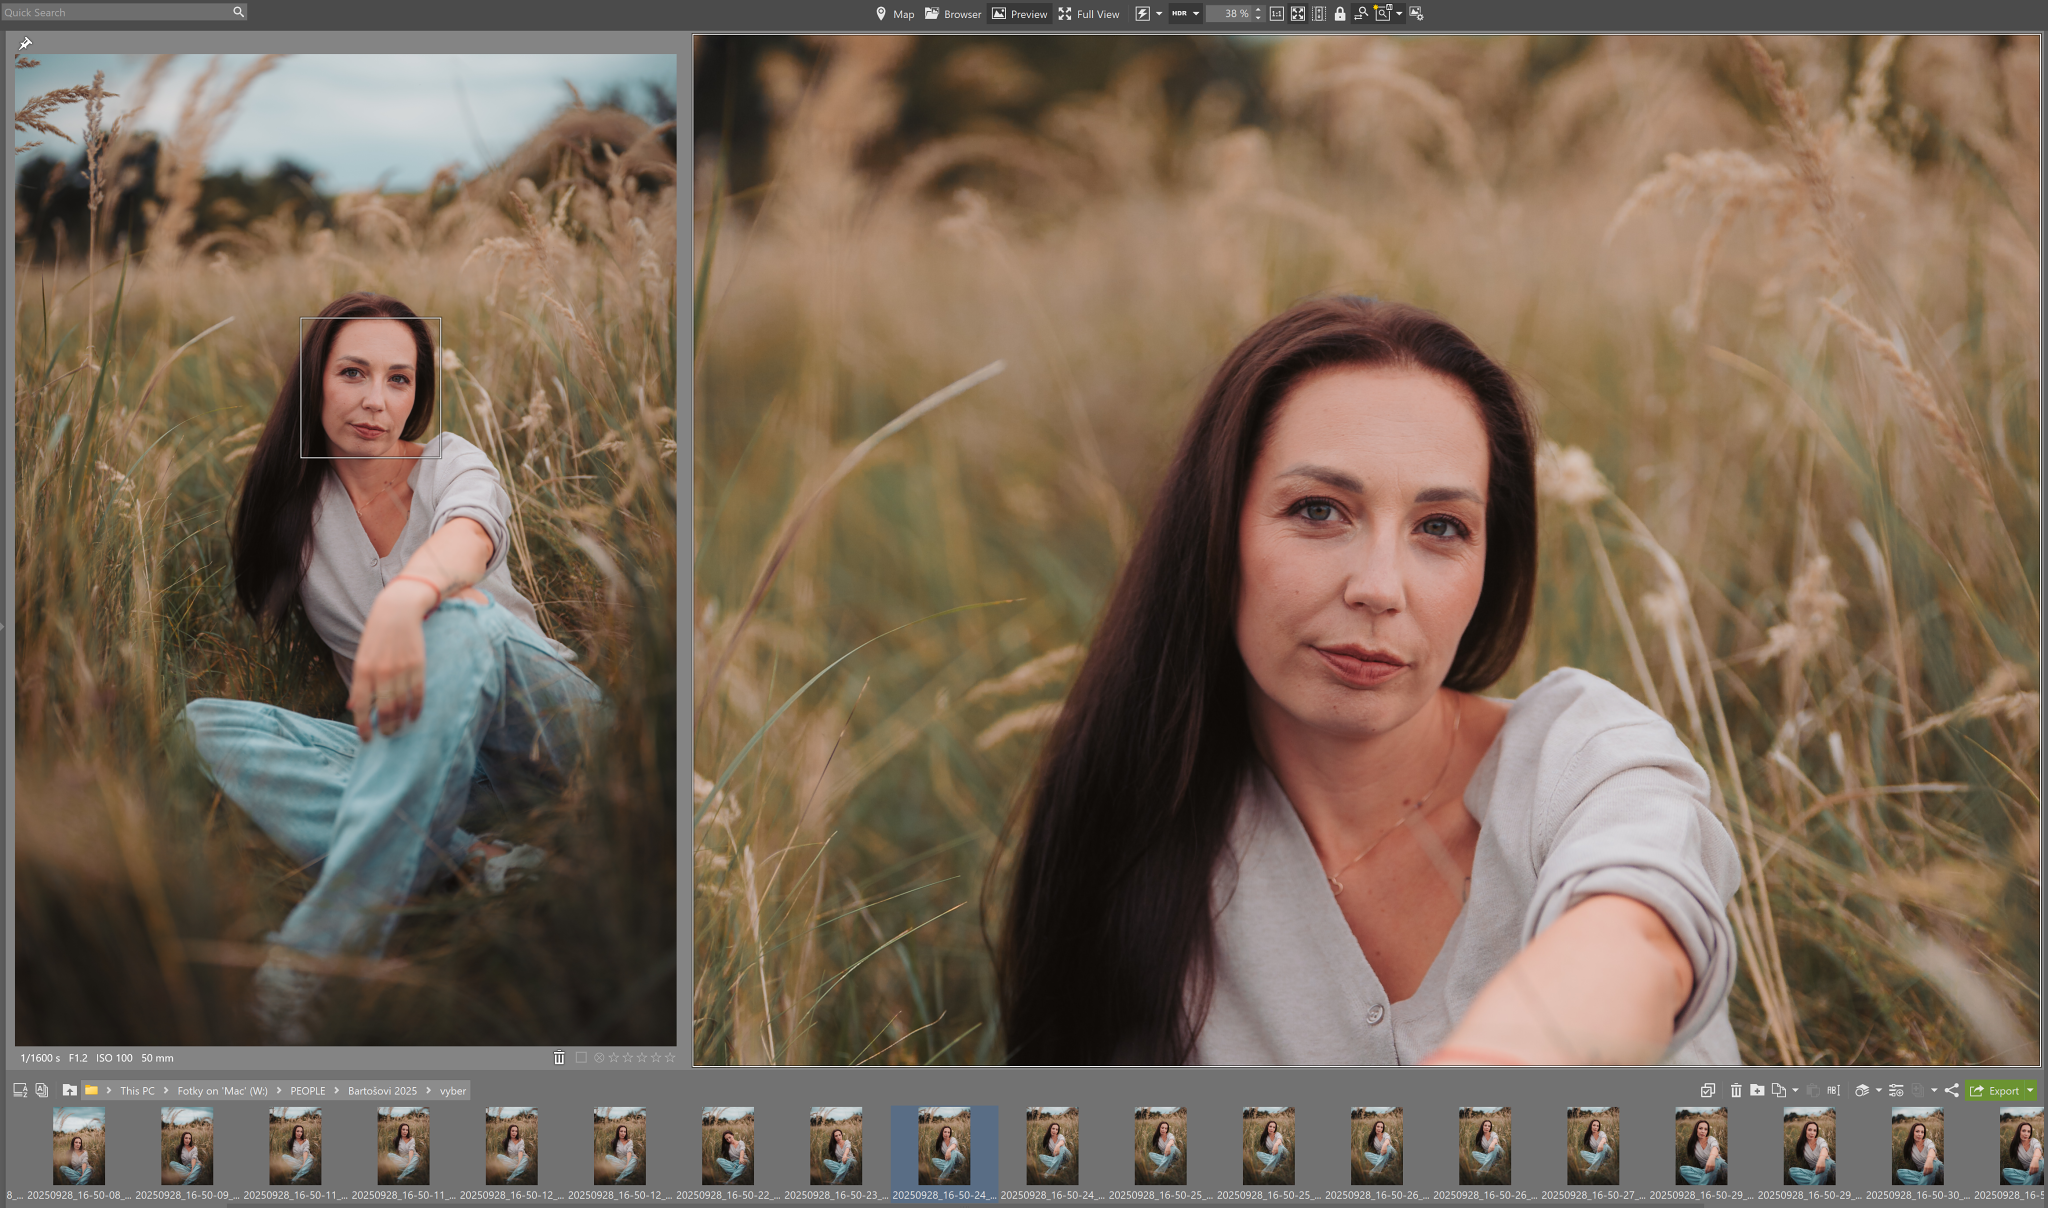Click the go up one folder icon
Screen dimensions: 2048x1208
pyautogui.click(x=69, y=1091)
